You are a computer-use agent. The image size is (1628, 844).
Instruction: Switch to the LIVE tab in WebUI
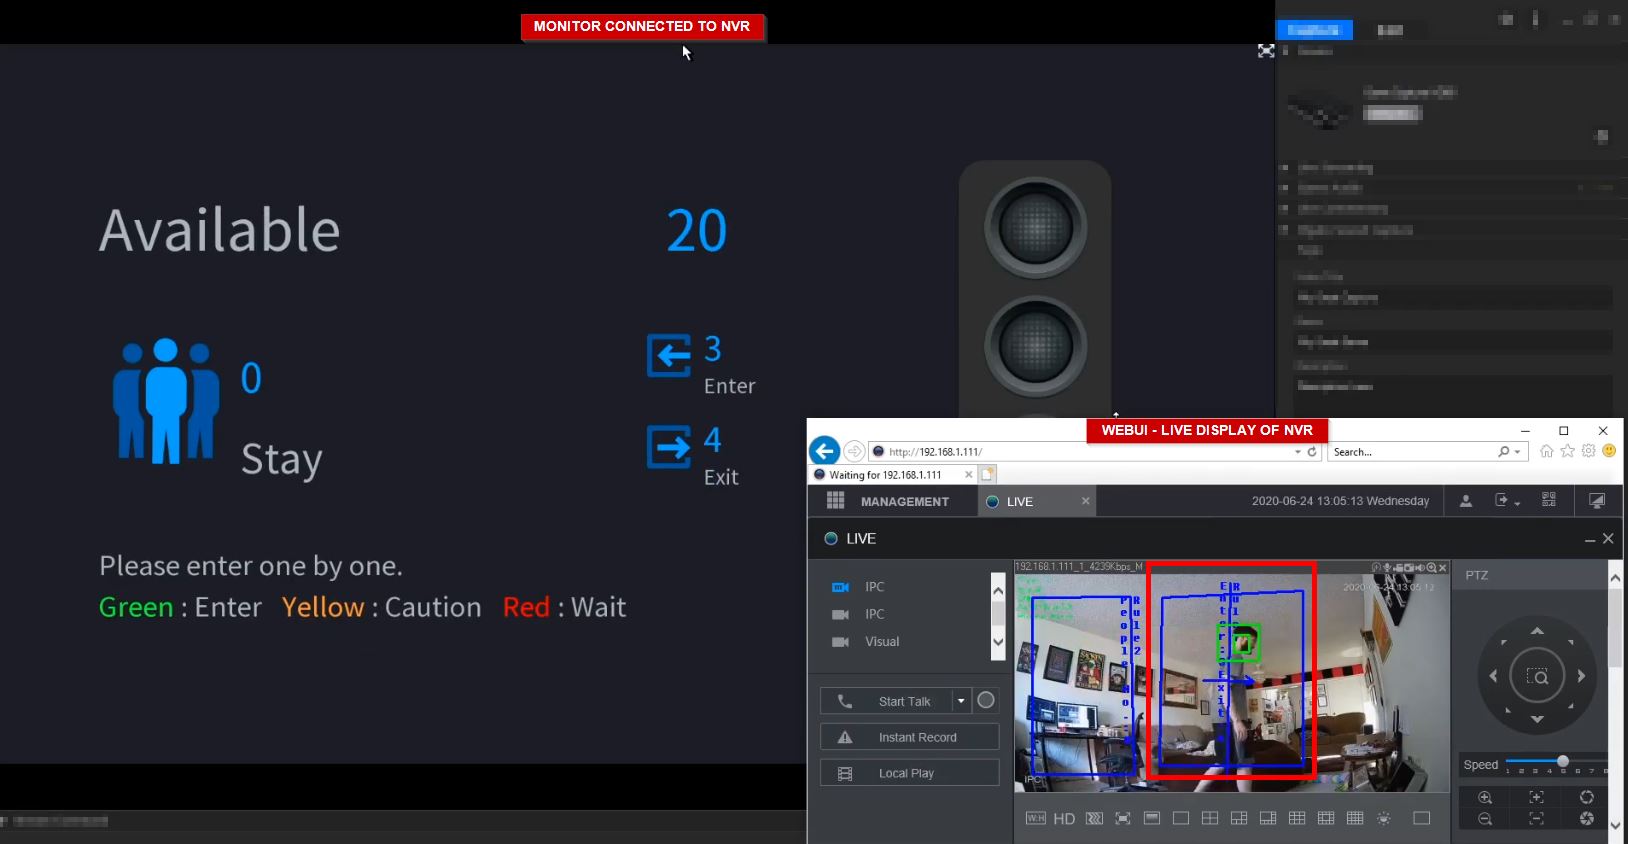(x=1037, y=501)
